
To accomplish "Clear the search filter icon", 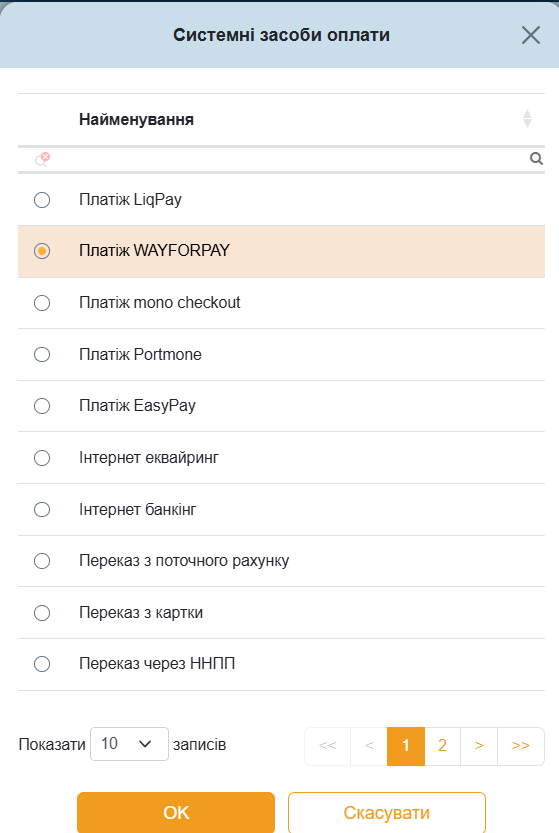I will pos(42,159).
